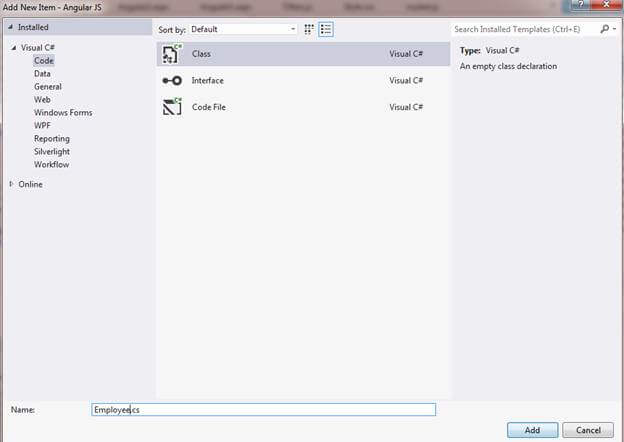Collapse the Installed section
The image size is (624, 442).
coord(10,27)
